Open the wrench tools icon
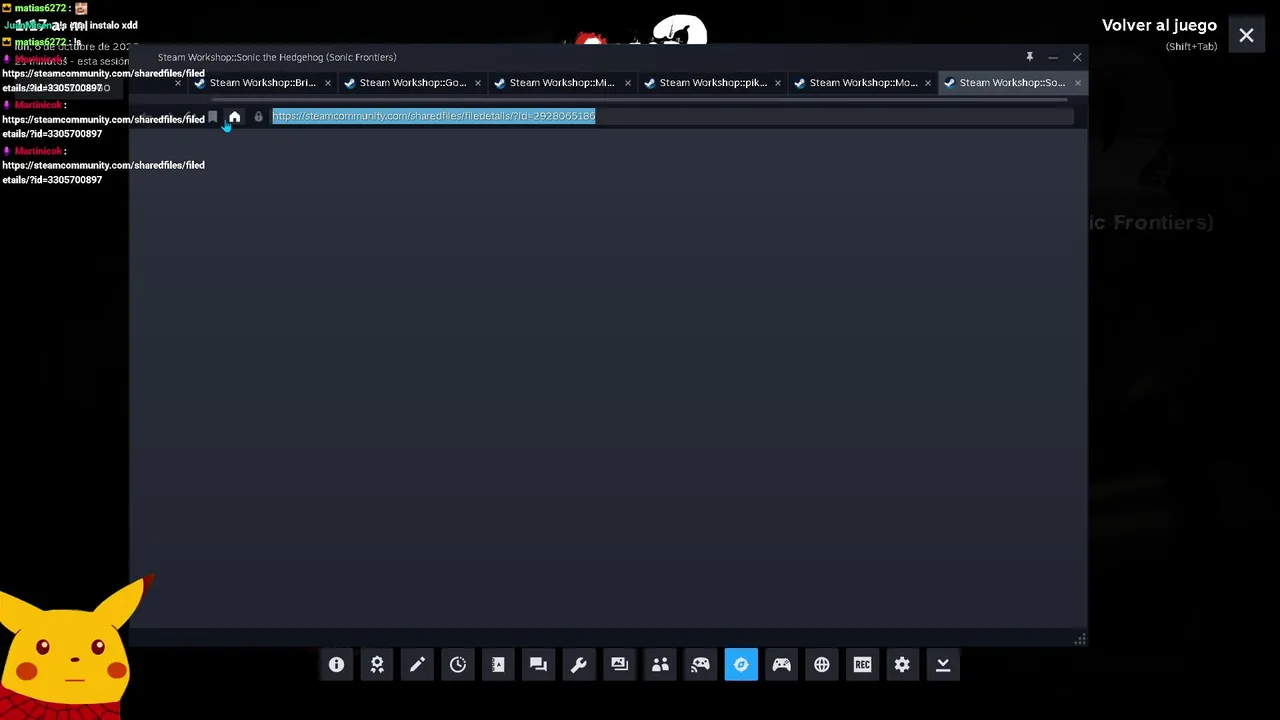 (579, 665)
